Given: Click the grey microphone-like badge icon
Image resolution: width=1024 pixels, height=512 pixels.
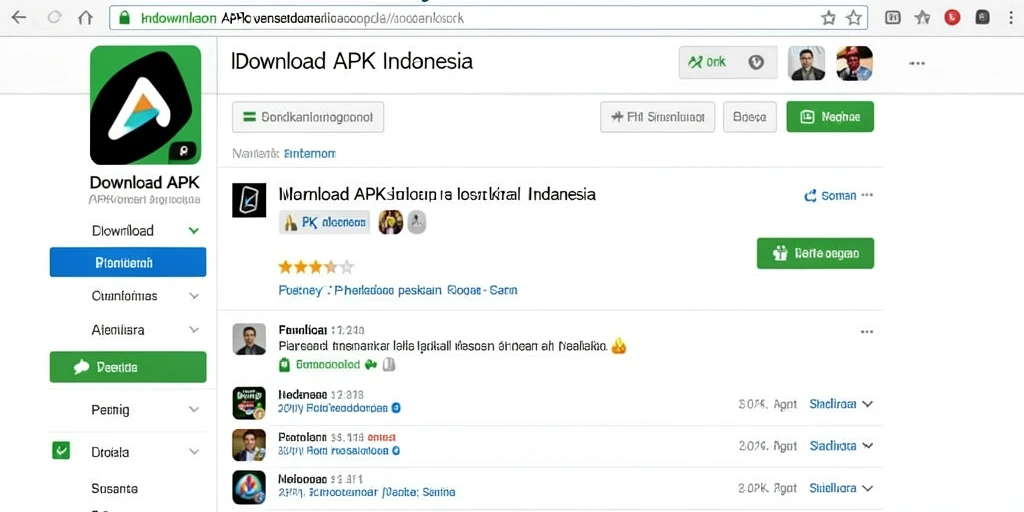Looking at the screenshot, I should pyautogui.click(x=417, y=223).
